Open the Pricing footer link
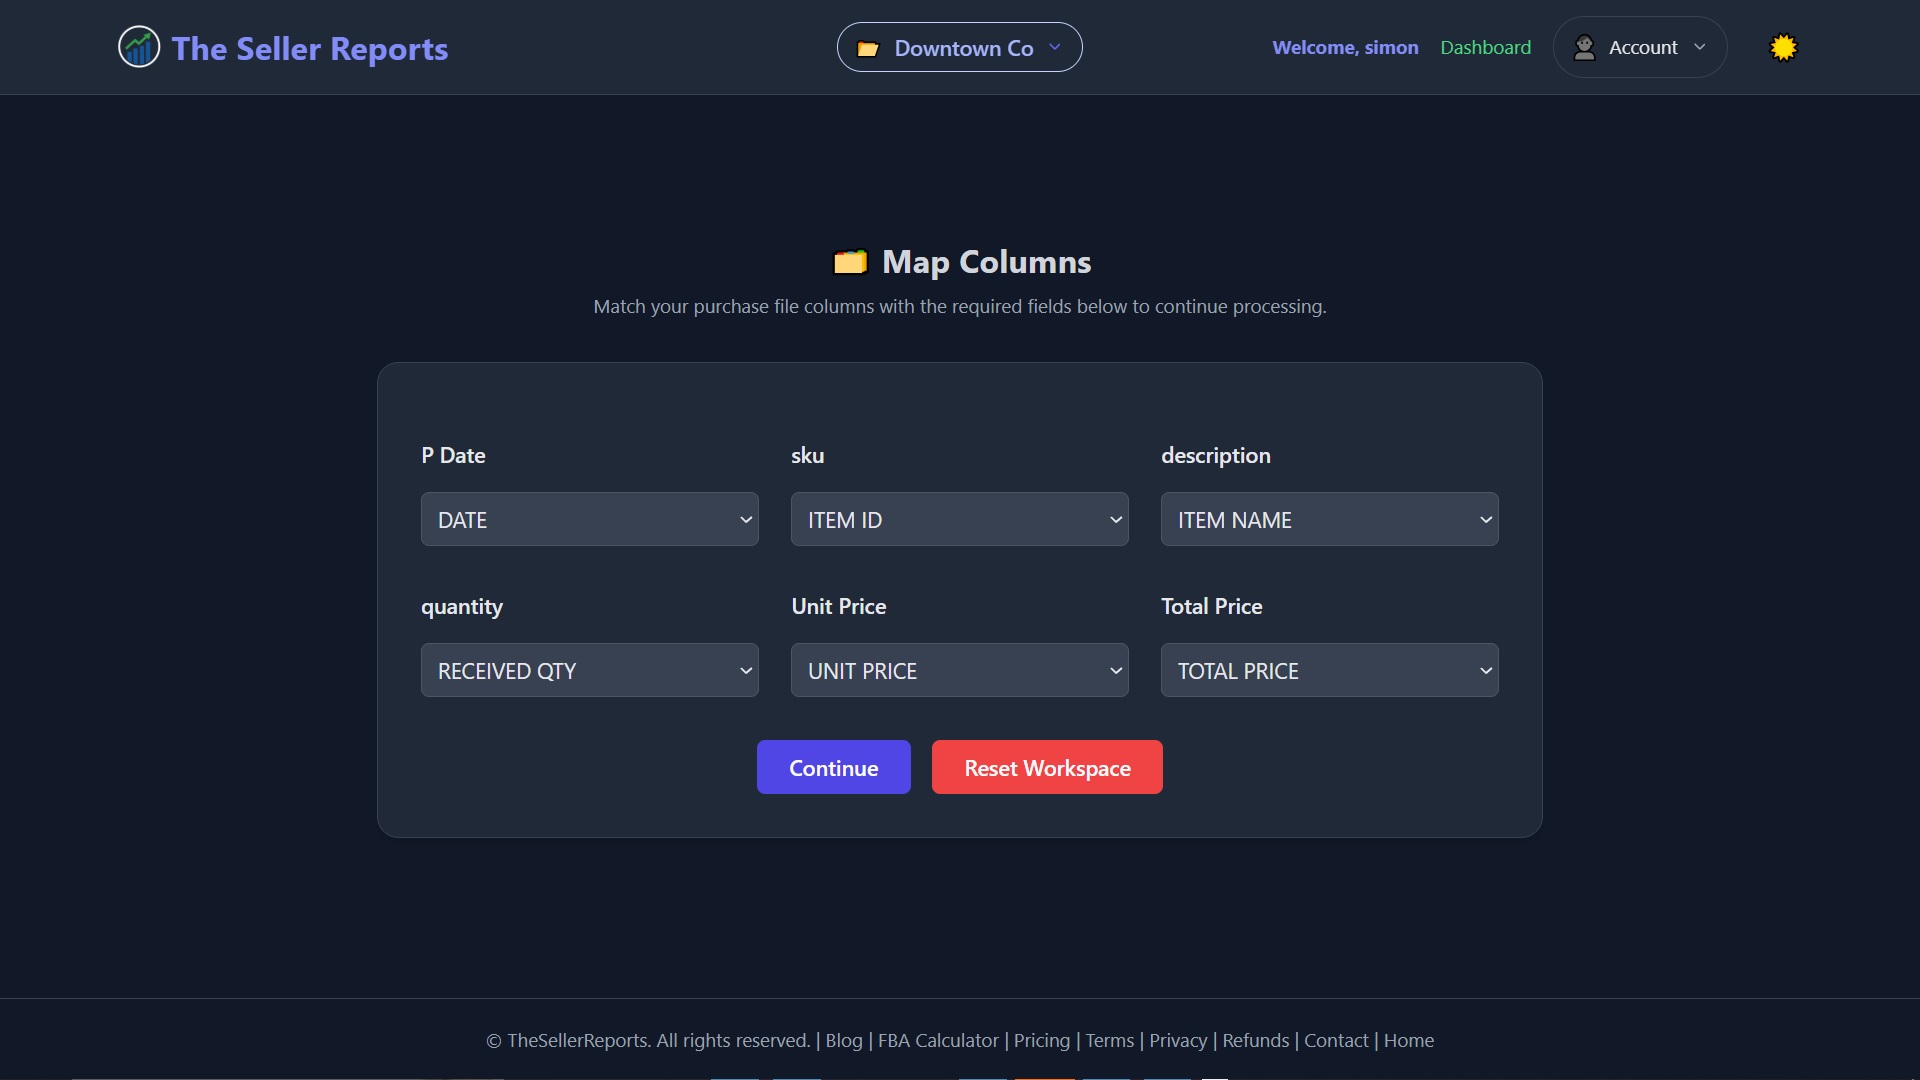The image size is (1920, 1080). point(1042,1040)
